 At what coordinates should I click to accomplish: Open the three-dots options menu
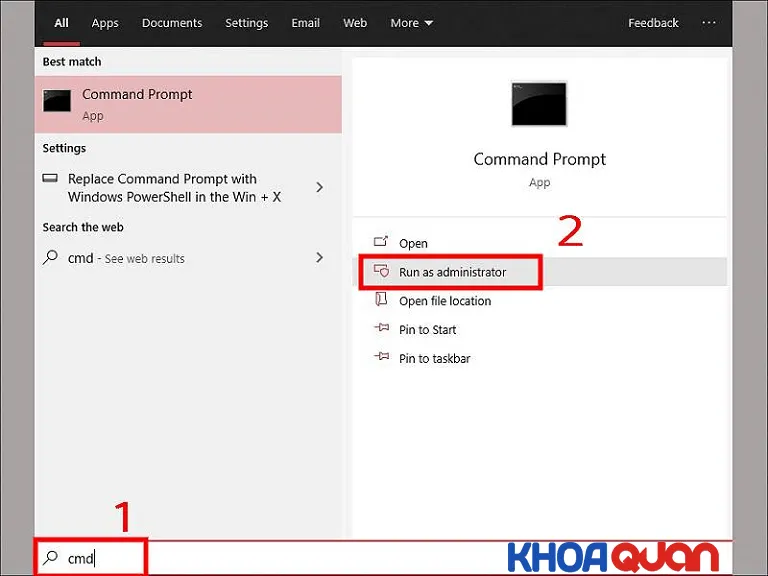pyautogui.click(x=709, y=23)
